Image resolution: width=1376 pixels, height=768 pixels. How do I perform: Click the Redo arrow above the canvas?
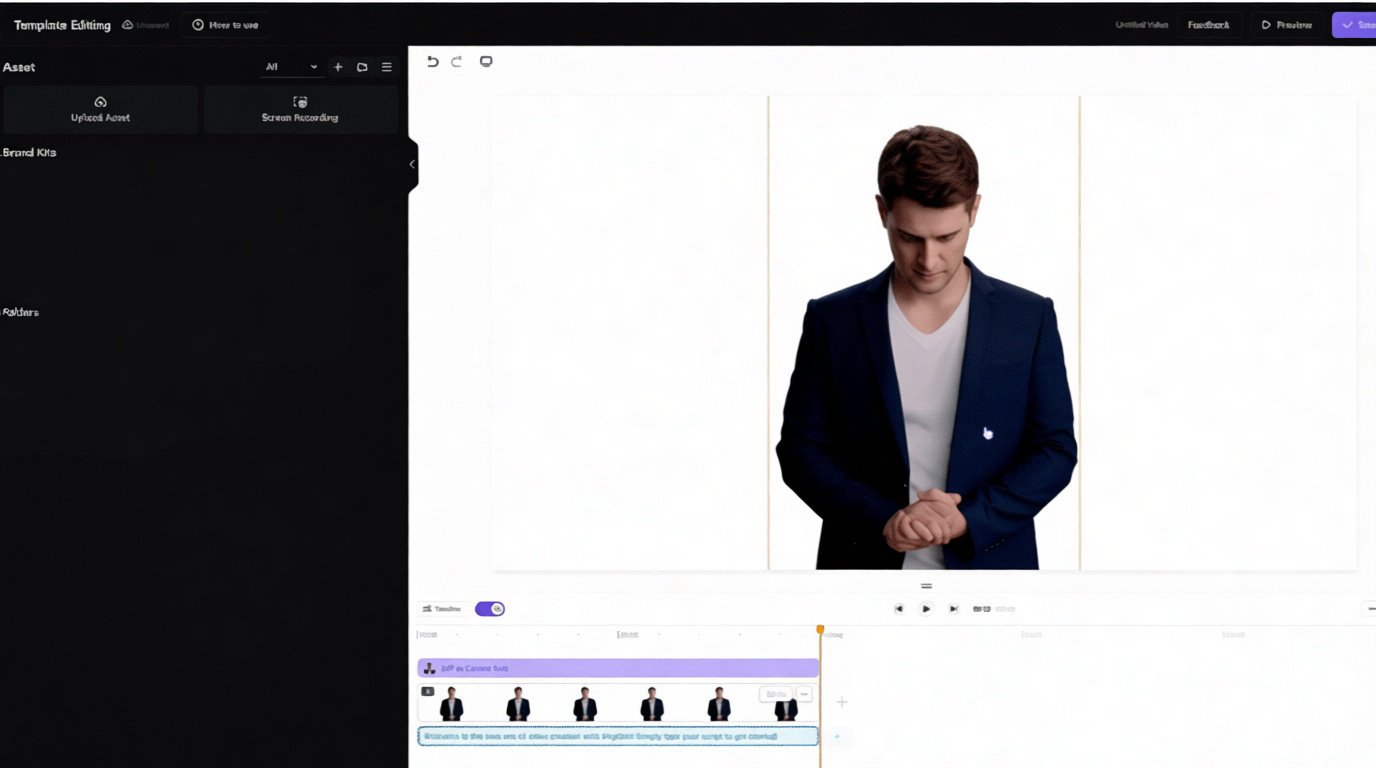[x=457, y=61]
